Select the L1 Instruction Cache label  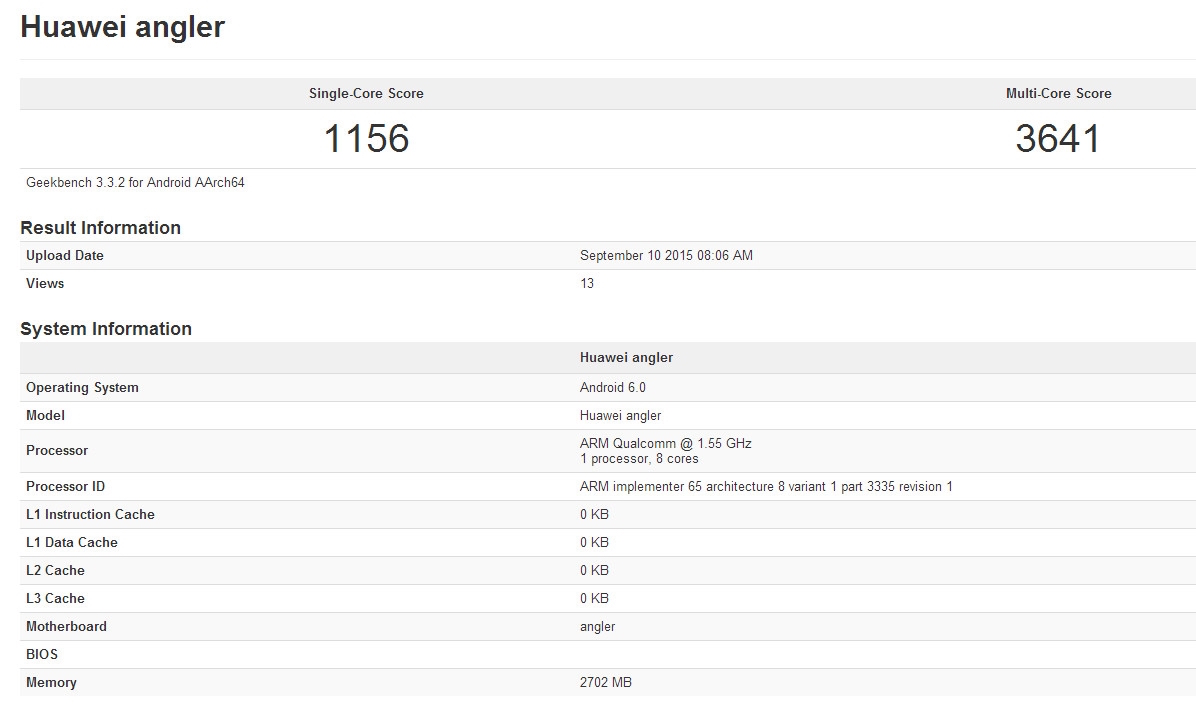(x=90, y=515)
